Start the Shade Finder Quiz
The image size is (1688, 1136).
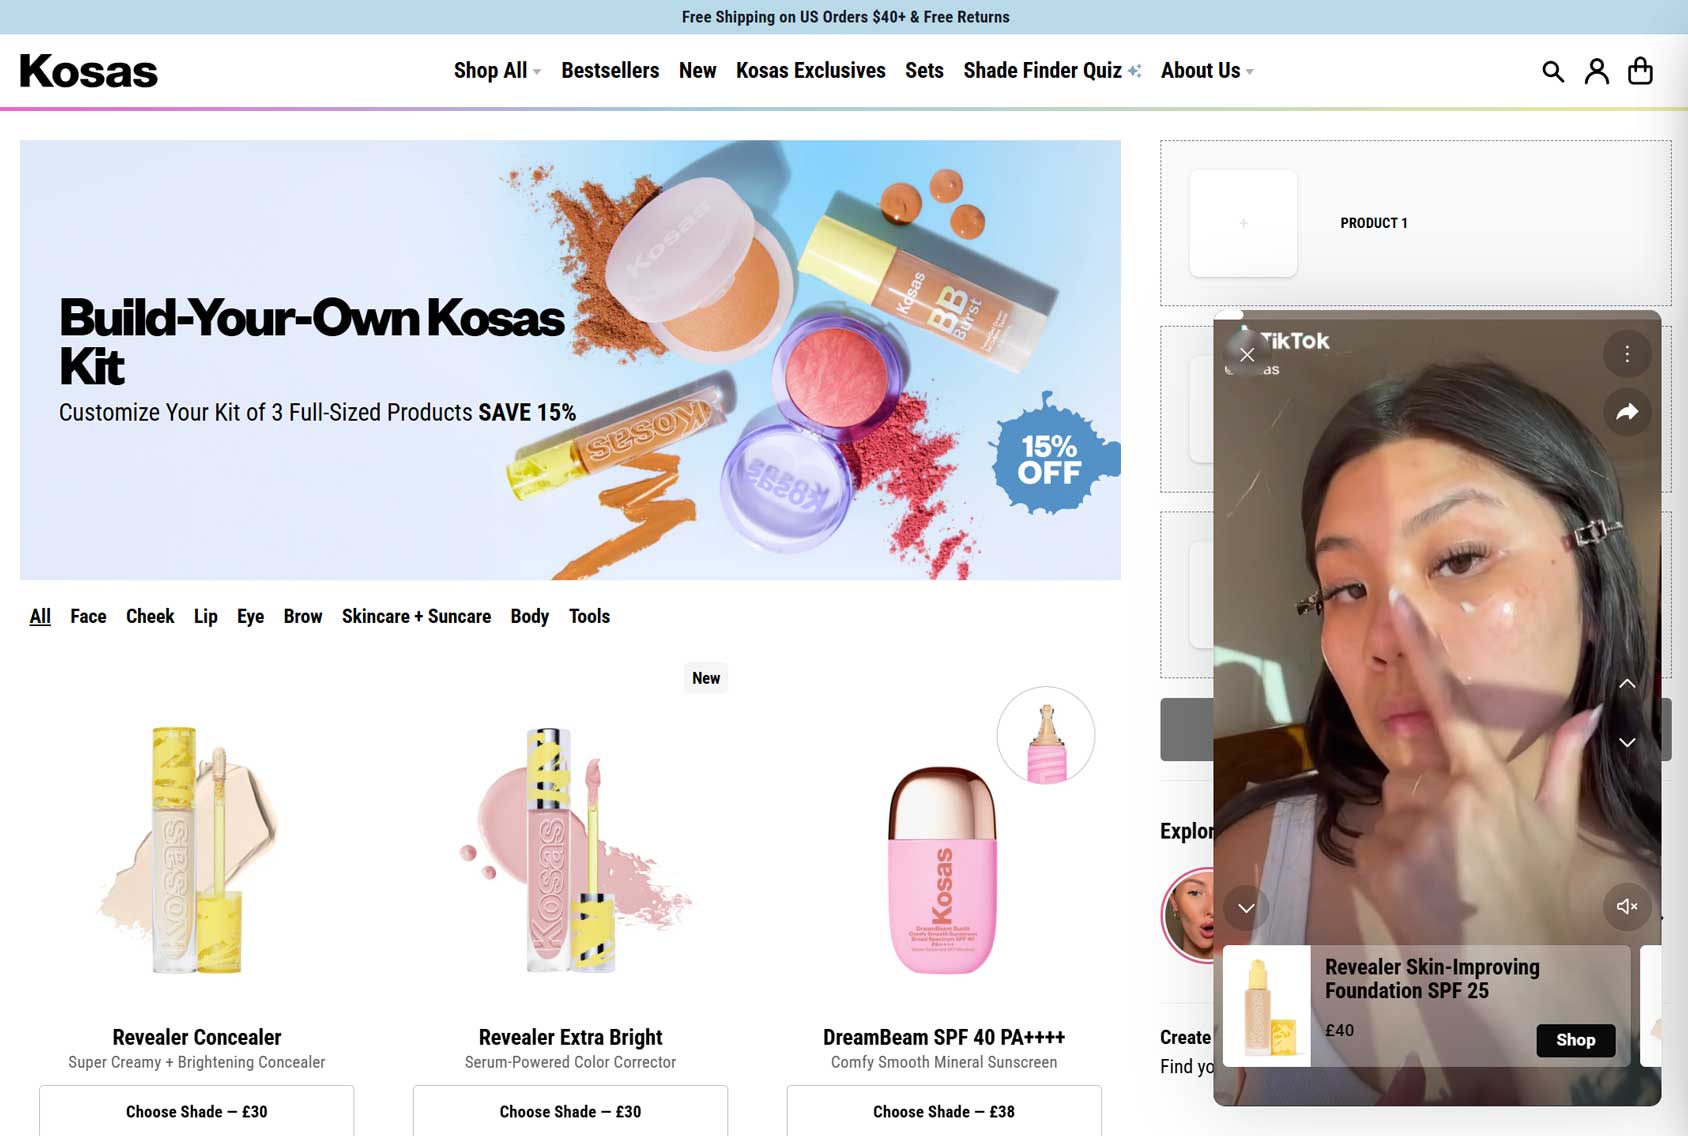(x=1052, y=70)
